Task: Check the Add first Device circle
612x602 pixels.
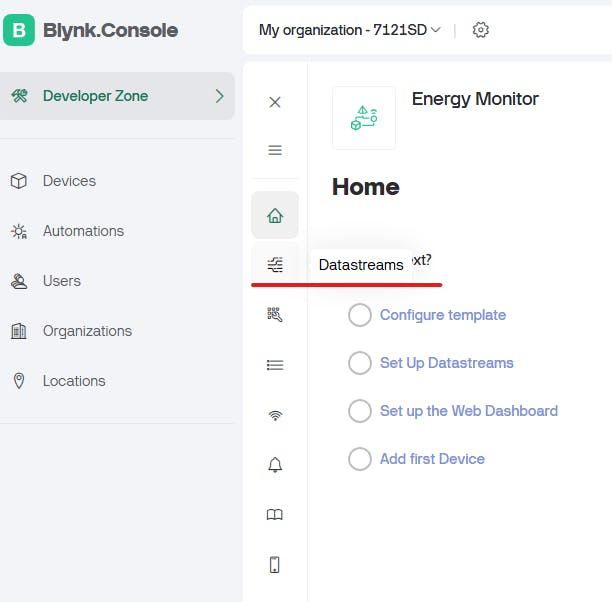Action: click(x=360, y=459)
